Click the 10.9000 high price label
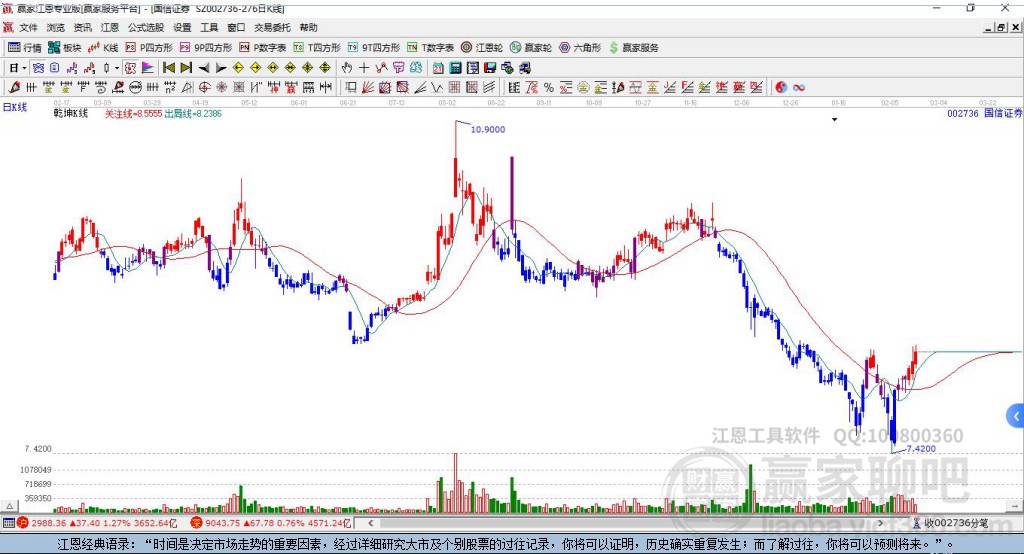 [x=488, y=129]
